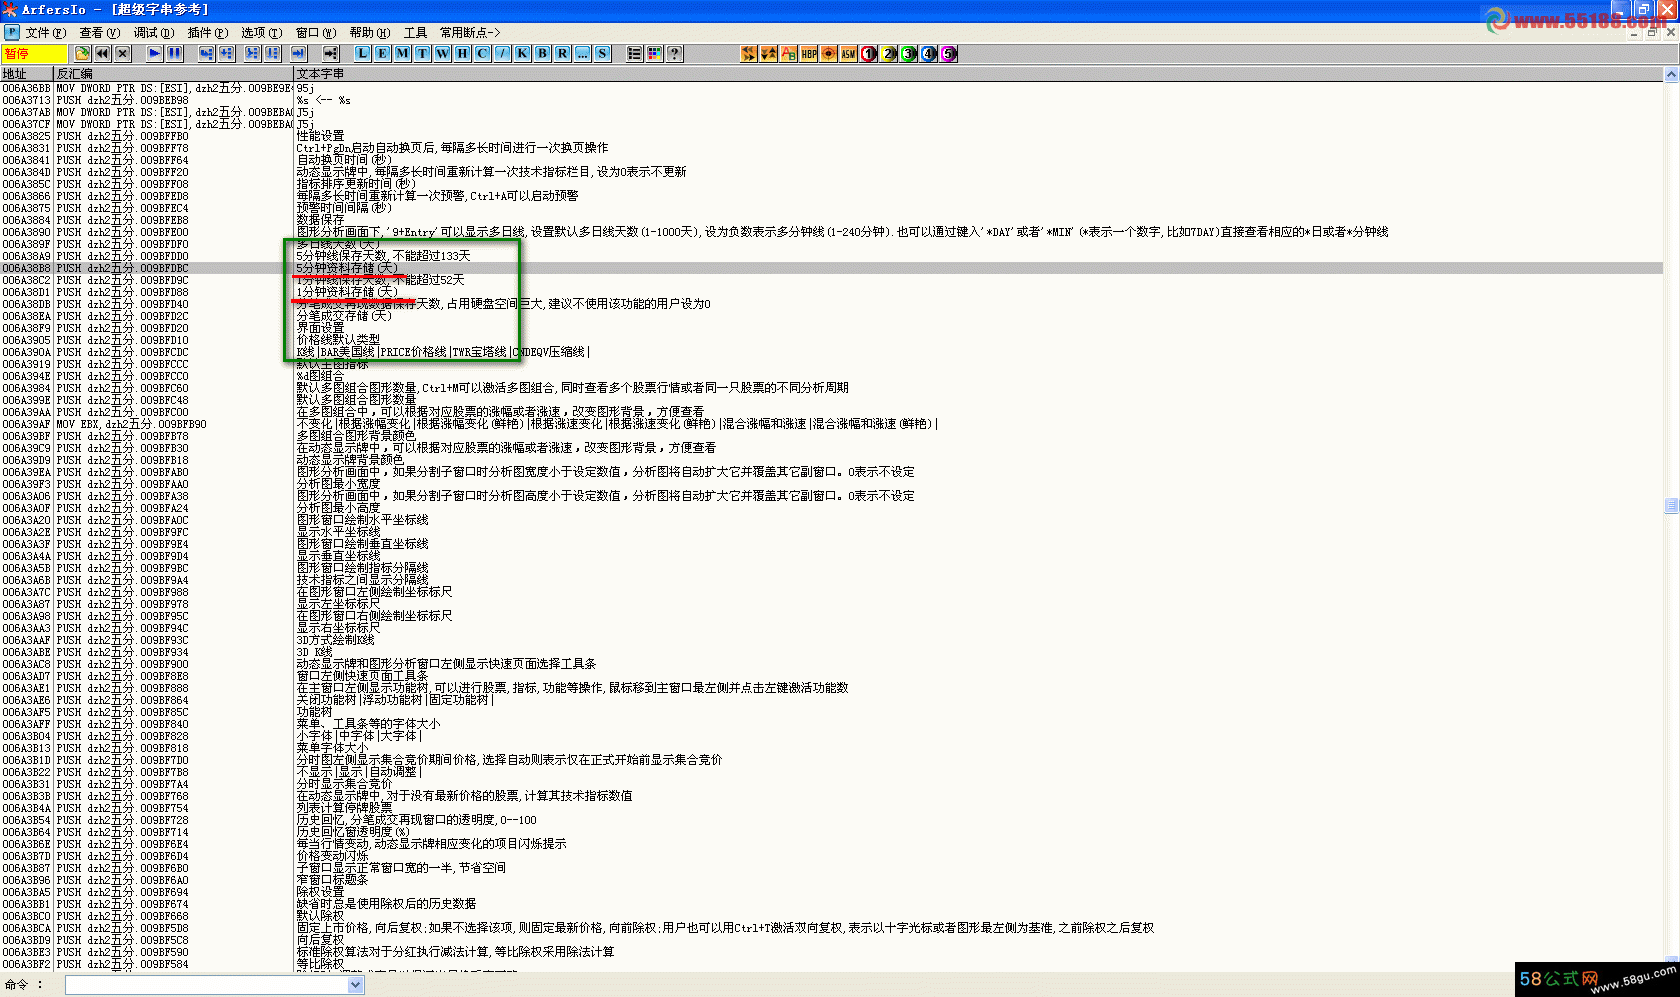The height and width of the screenshot is (997, 1680).
Task: Select the row '除权设置'
Action: click(831, 892)
